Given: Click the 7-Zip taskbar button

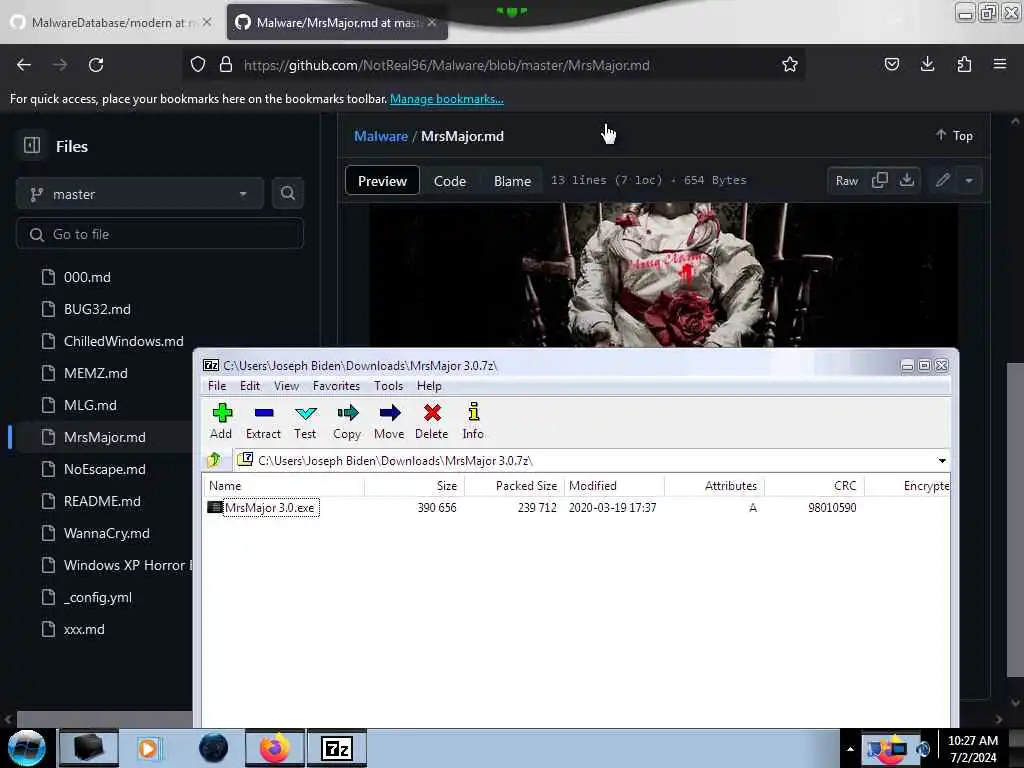Looking at the screenshot, I should 337,748.
